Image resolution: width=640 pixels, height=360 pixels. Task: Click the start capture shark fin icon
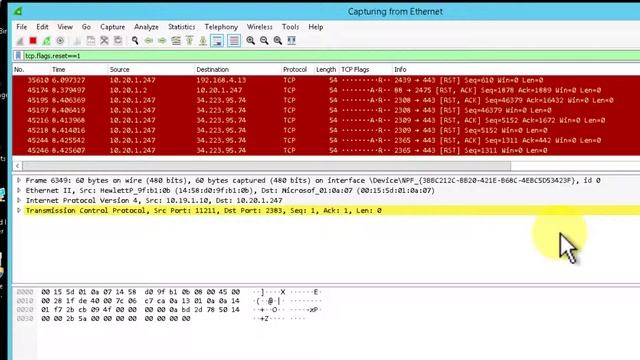tap(20, 40)
